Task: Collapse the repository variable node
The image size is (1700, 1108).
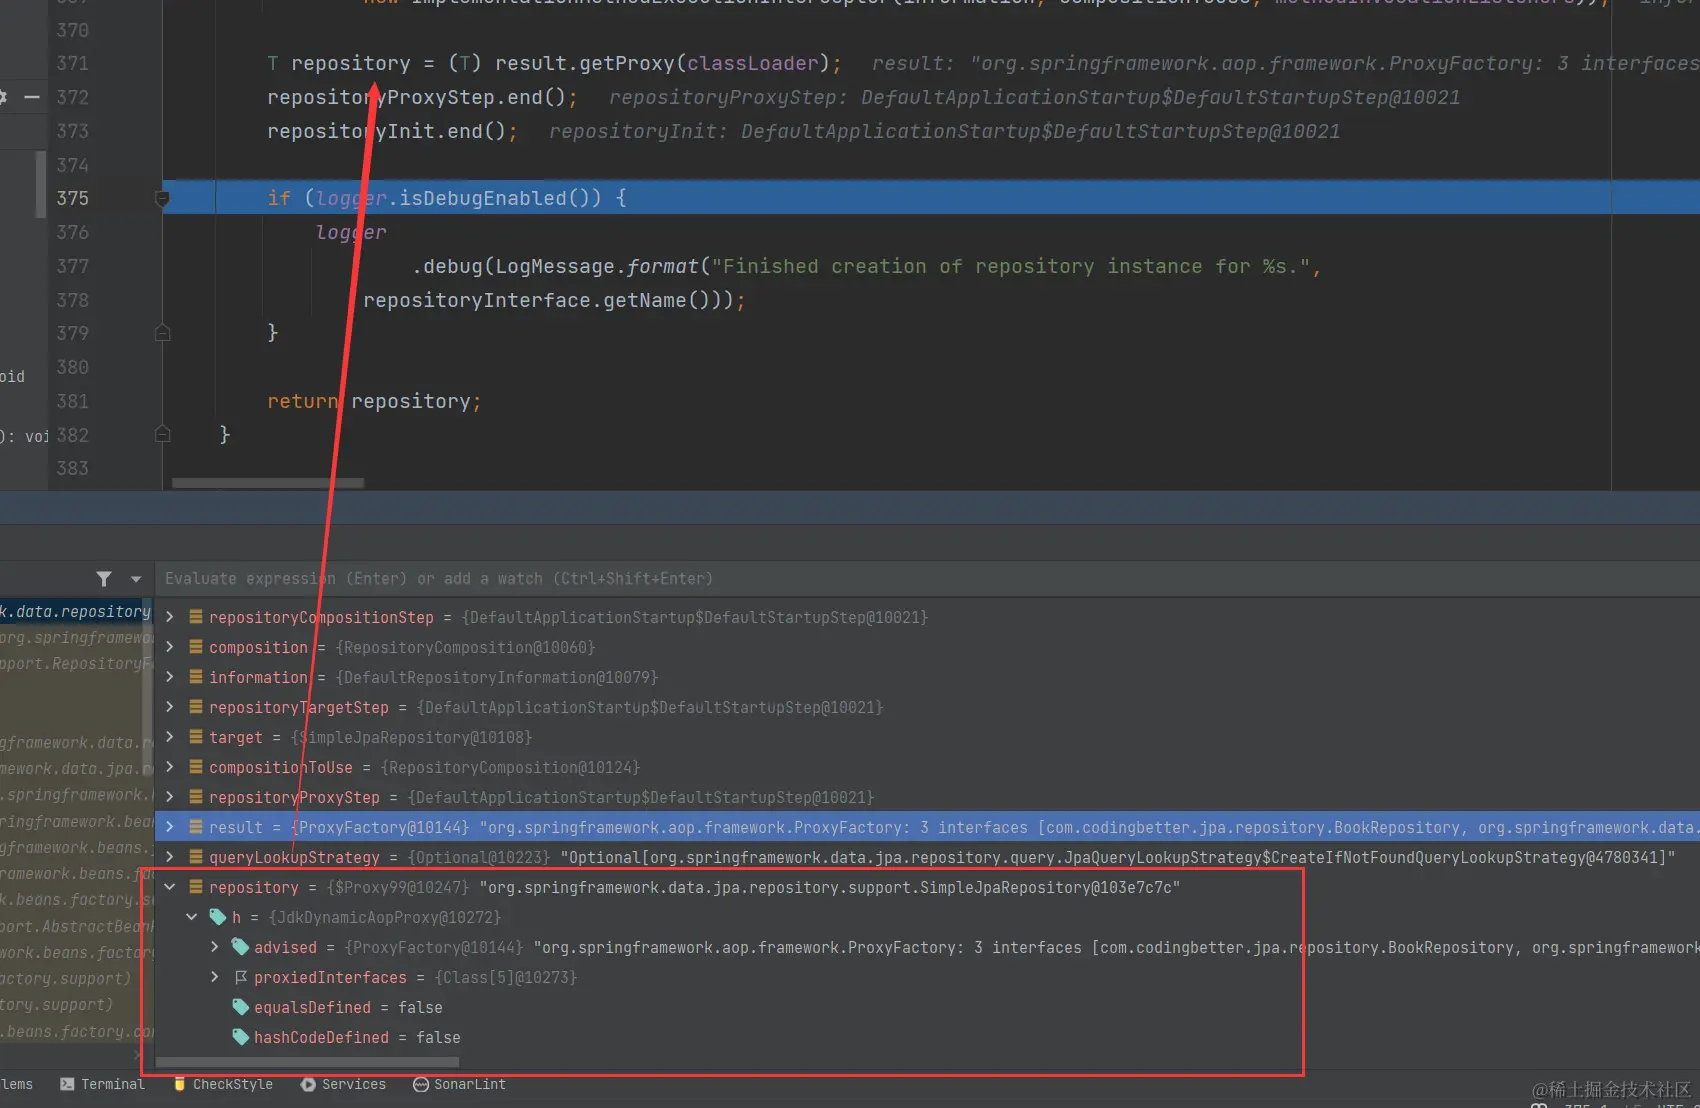Action: pyautogui.click(x=170, y=887)
